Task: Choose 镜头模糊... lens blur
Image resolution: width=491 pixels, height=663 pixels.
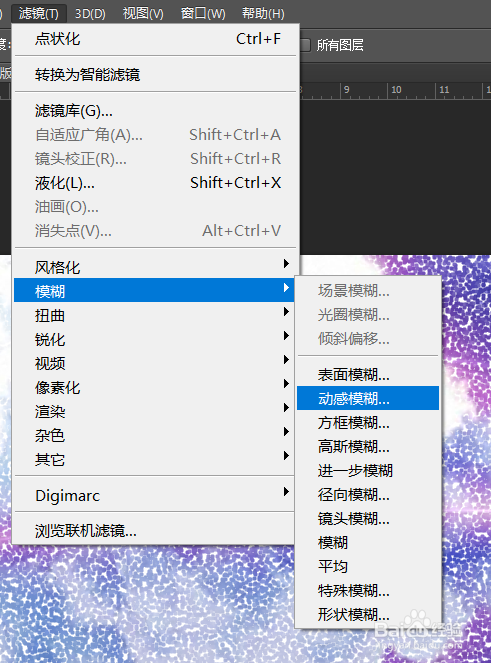Action: pos(368,518)
